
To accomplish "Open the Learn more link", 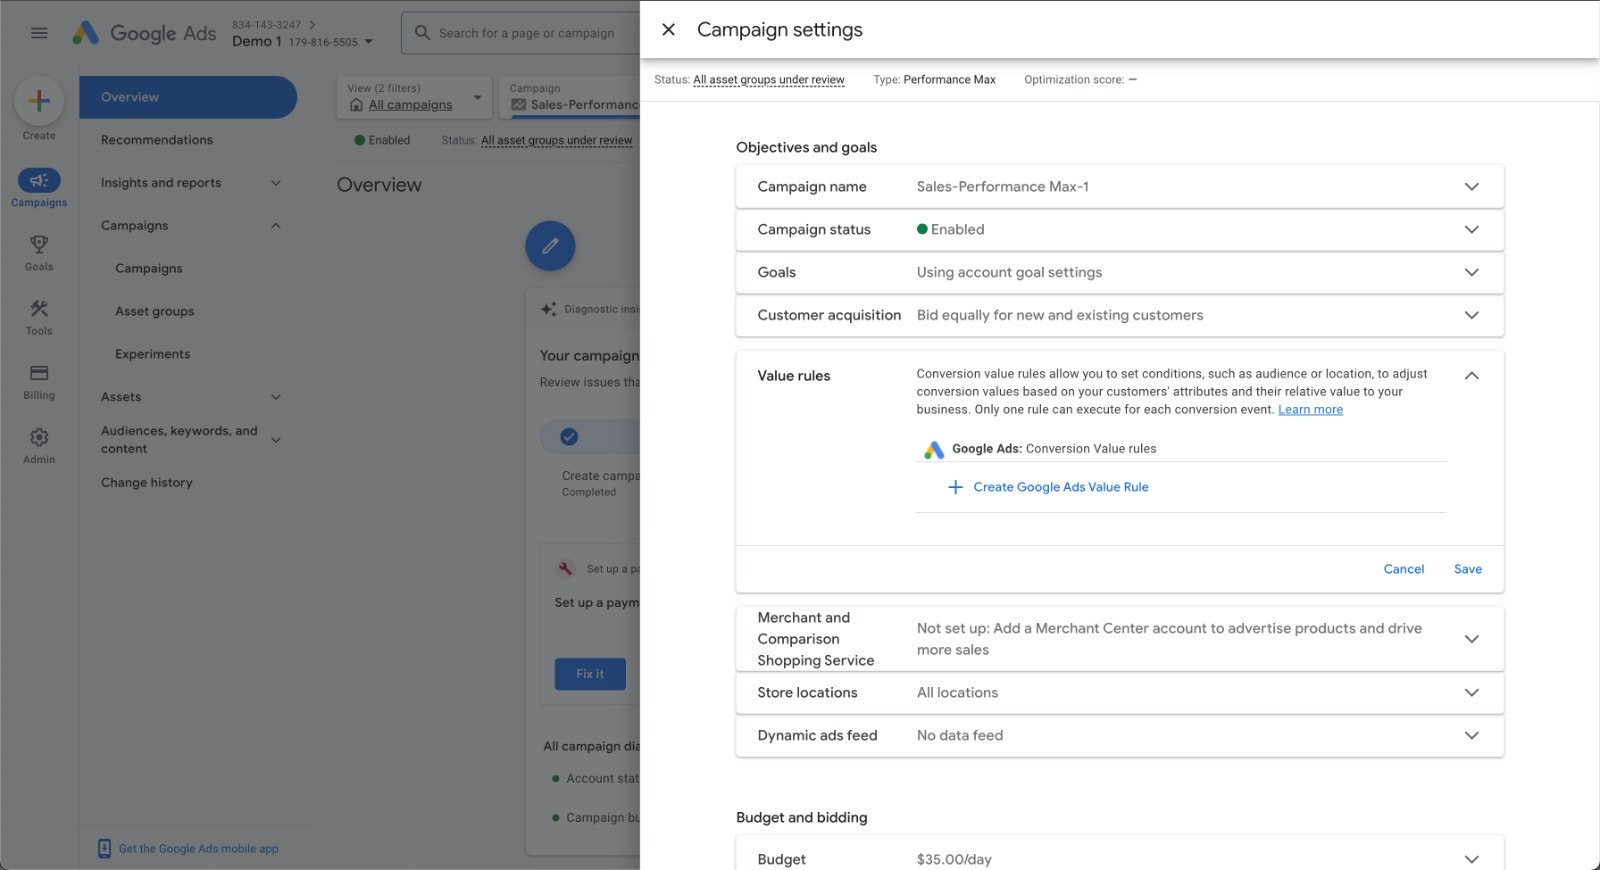I will pyautogui.click(x=1310, y=410).
